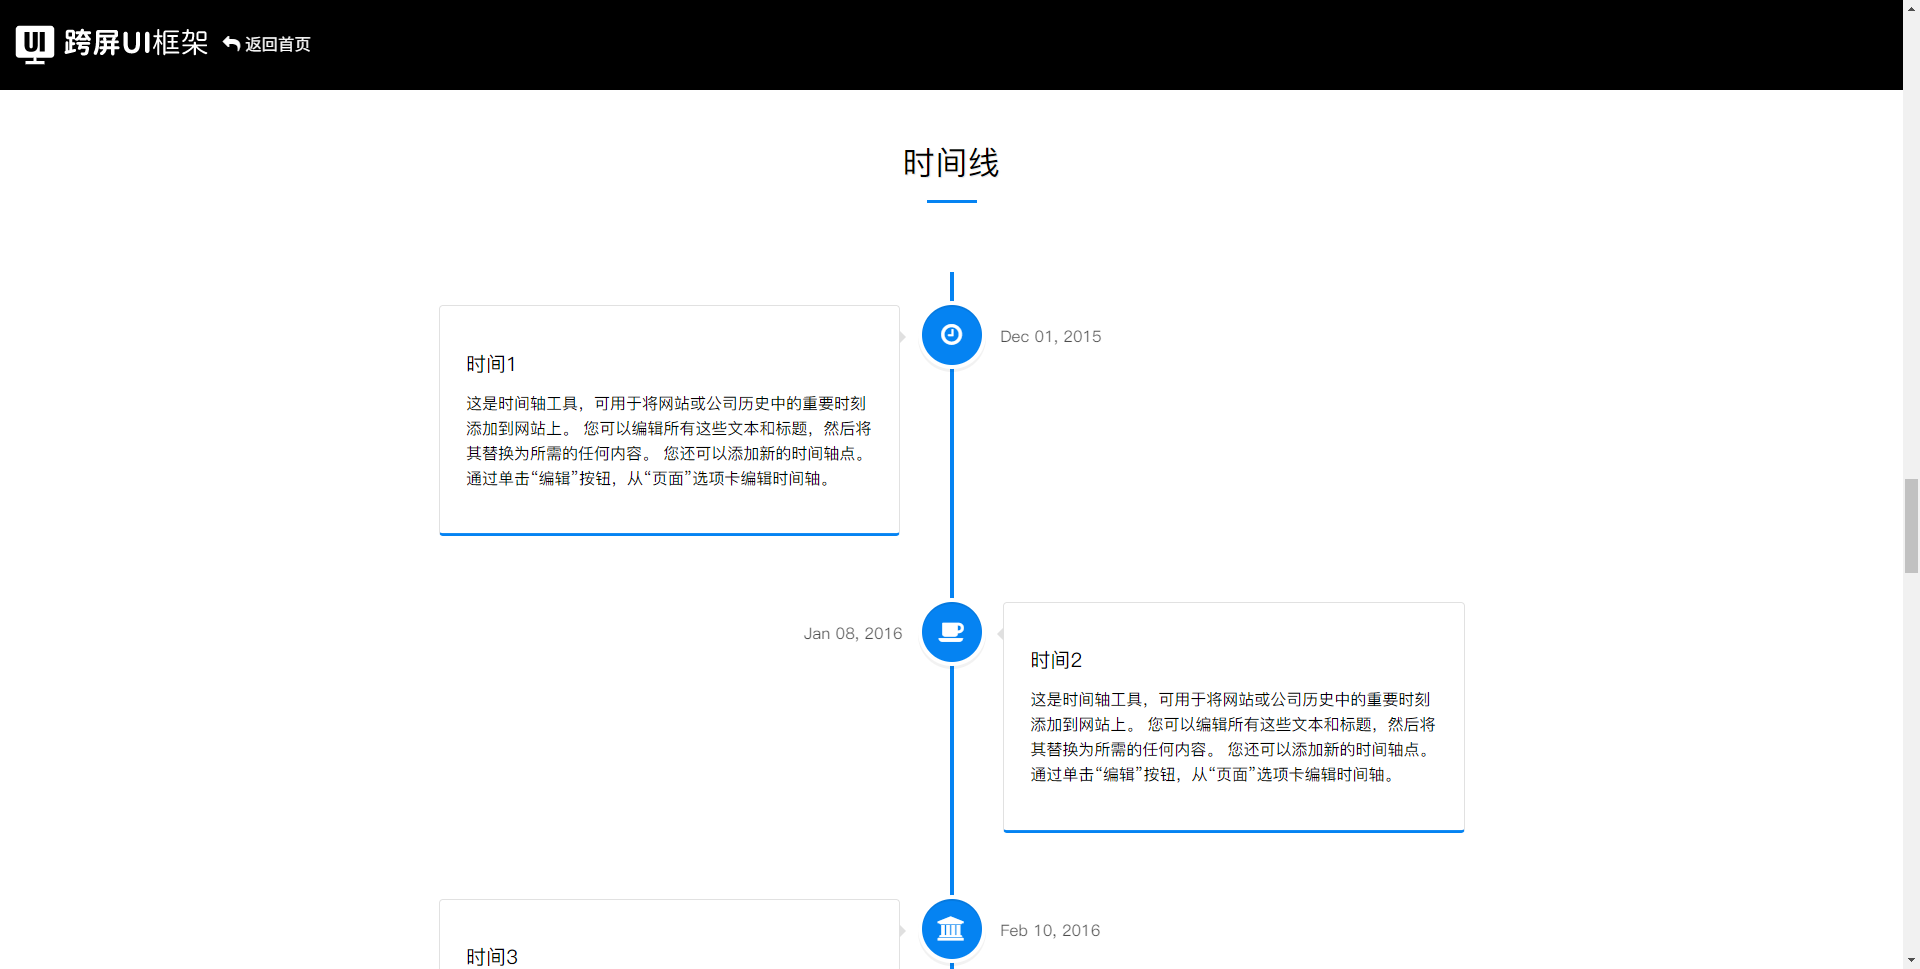1920x969 pixels.
Task: Click the 时间3 card heading
Action: [x=492, y=957]
